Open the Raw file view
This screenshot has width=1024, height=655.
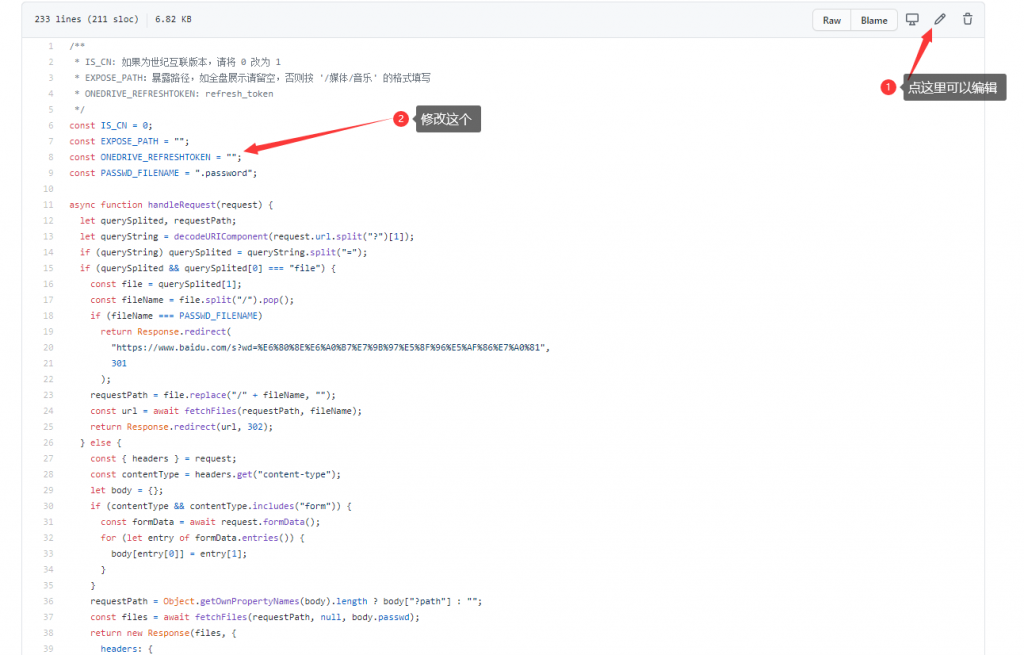831,20
